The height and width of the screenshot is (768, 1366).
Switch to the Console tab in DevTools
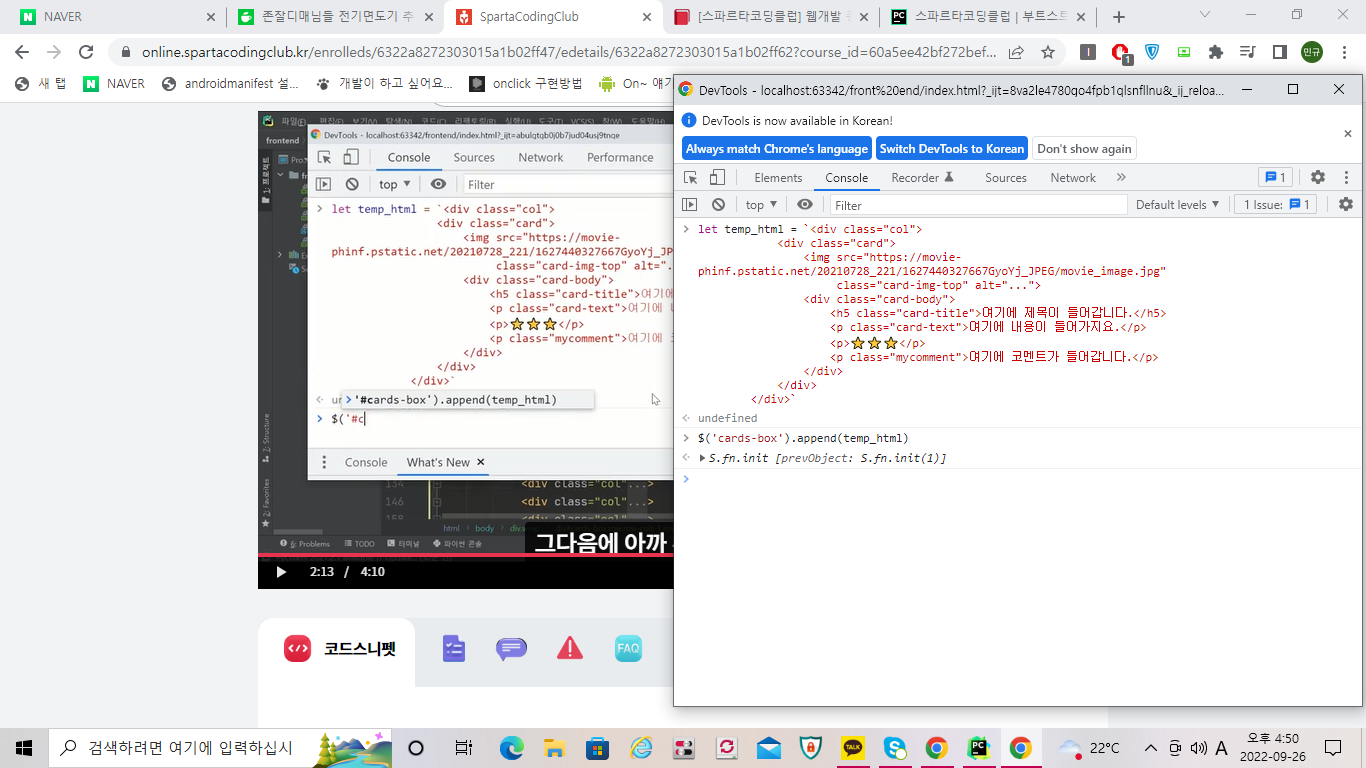[846, 177]
